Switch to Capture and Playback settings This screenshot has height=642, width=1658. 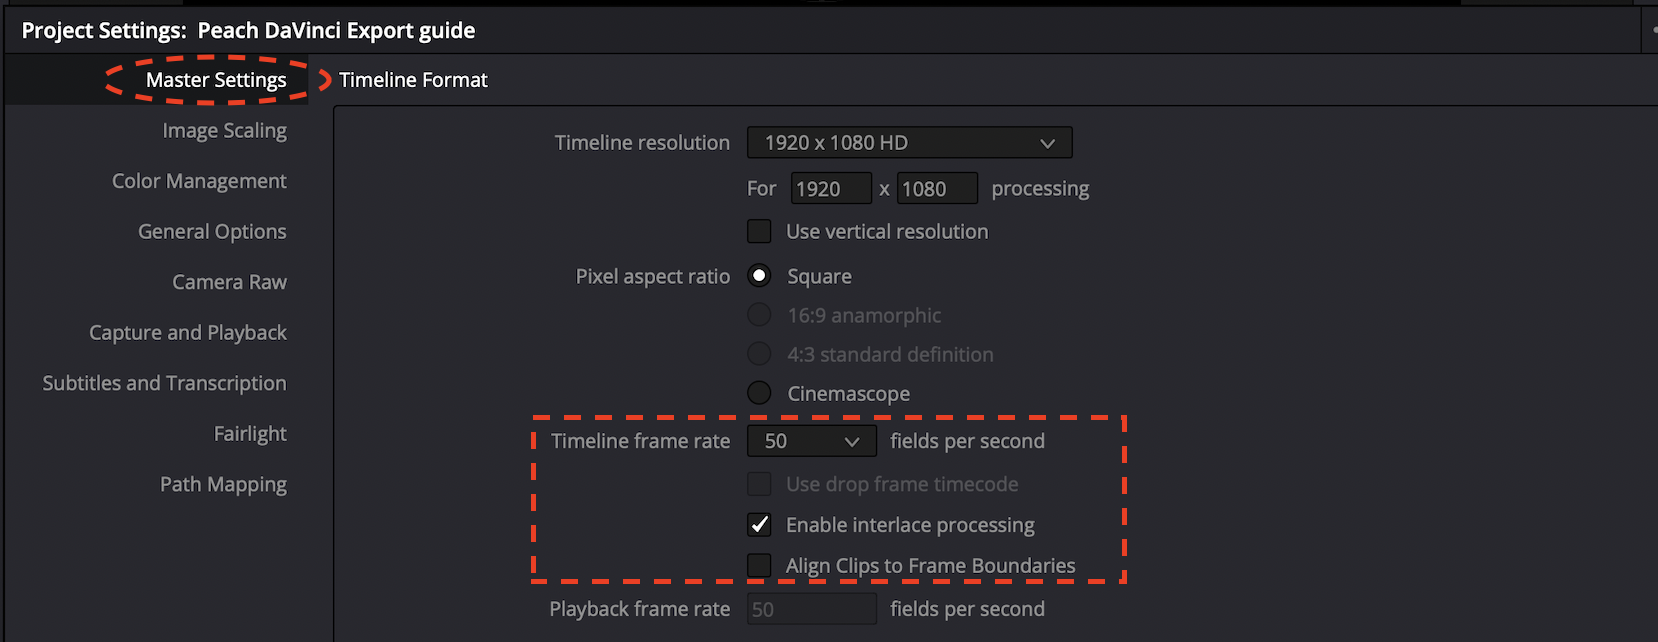(x=188, y=333)
